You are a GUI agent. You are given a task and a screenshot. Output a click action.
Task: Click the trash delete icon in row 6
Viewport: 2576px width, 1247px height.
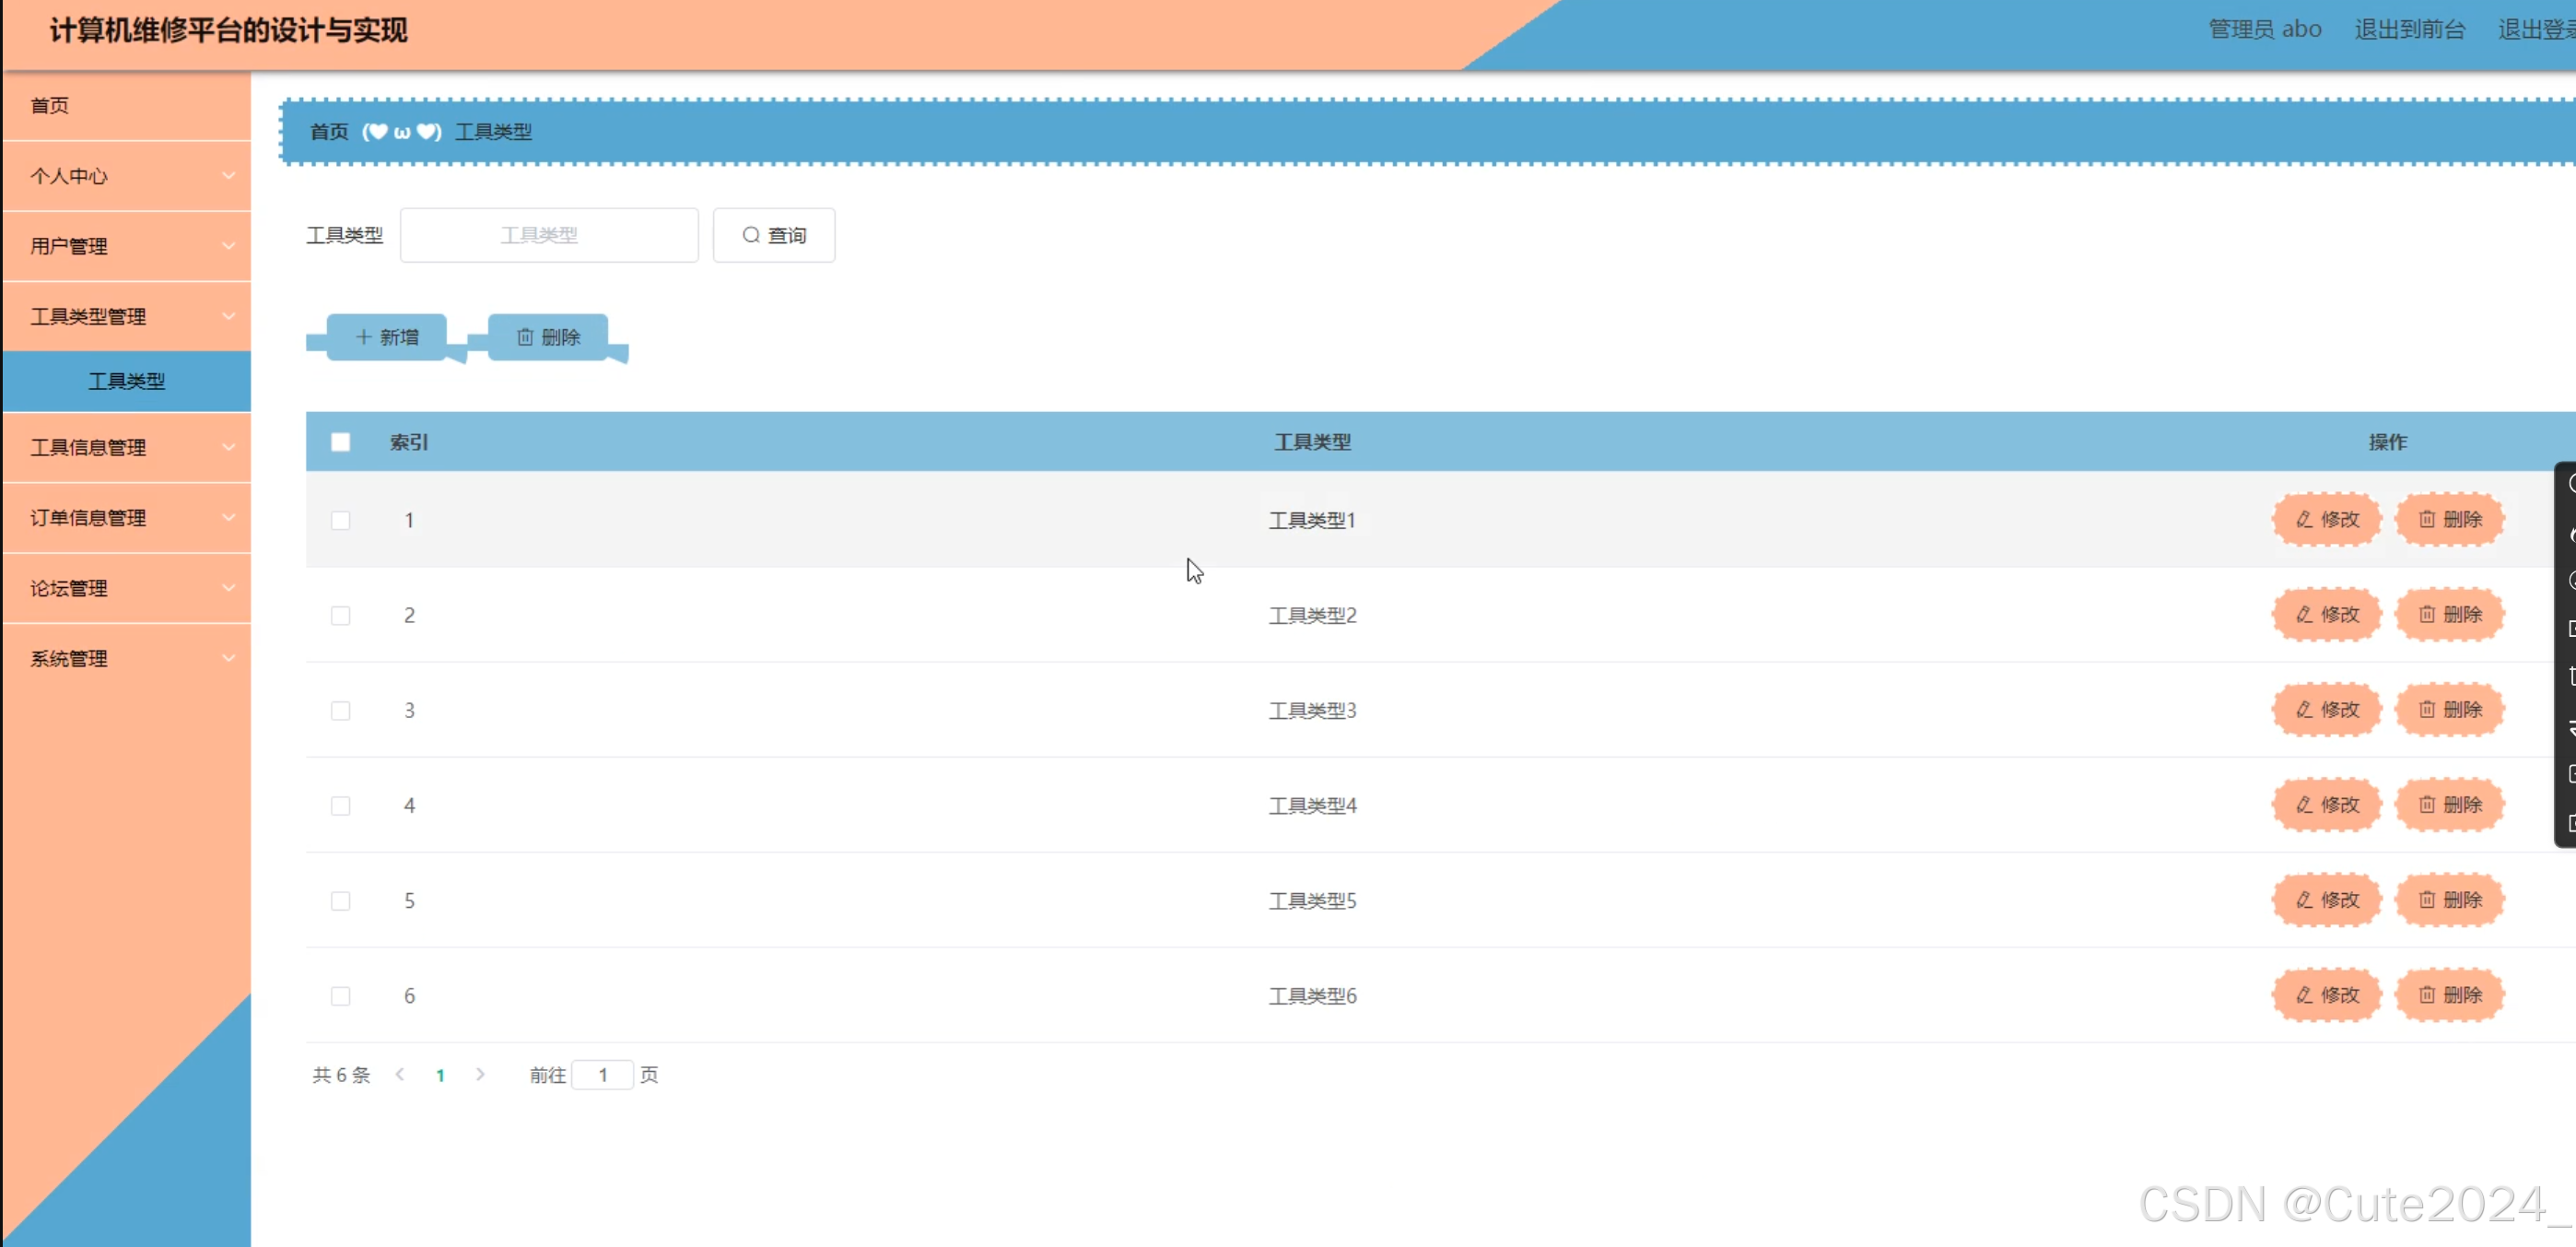tap(2427, 994)
